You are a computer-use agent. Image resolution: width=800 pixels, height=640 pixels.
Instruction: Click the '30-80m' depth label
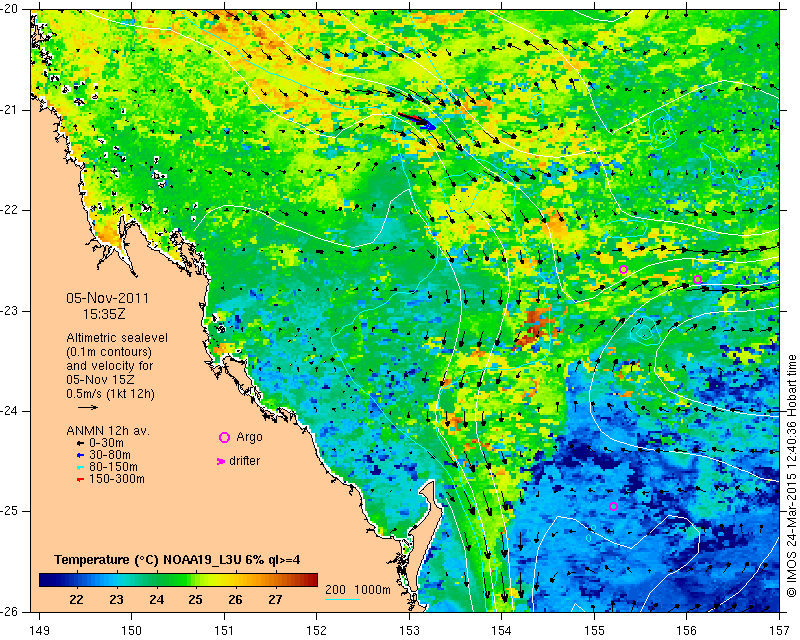(110, 455)
